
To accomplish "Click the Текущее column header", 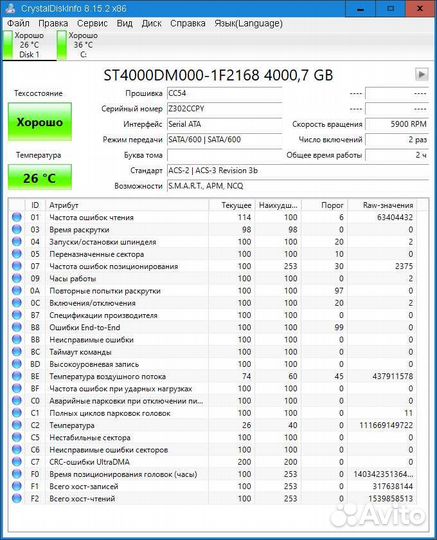I will coord(232,205).
